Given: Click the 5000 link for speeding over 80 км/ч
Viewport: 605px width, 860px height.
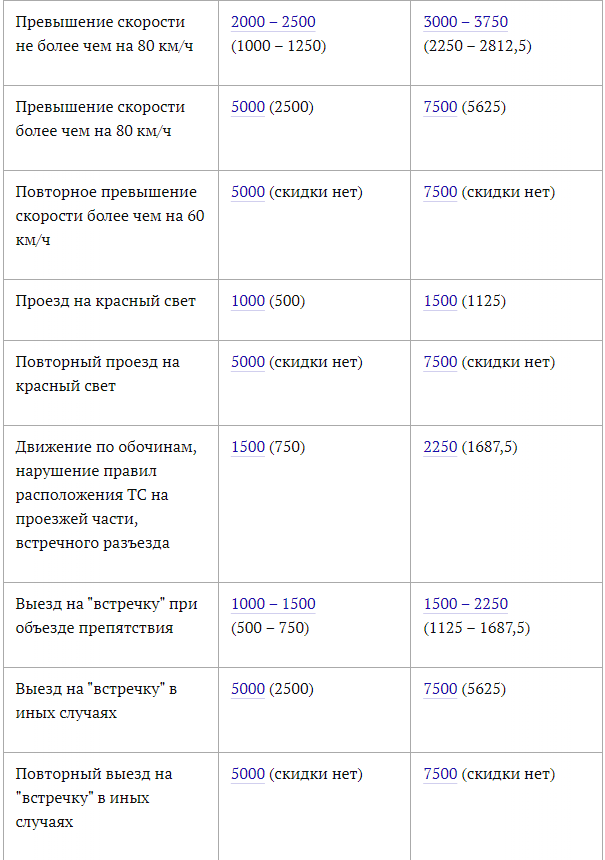Looking at the screenshot, I should click(248, 107).
